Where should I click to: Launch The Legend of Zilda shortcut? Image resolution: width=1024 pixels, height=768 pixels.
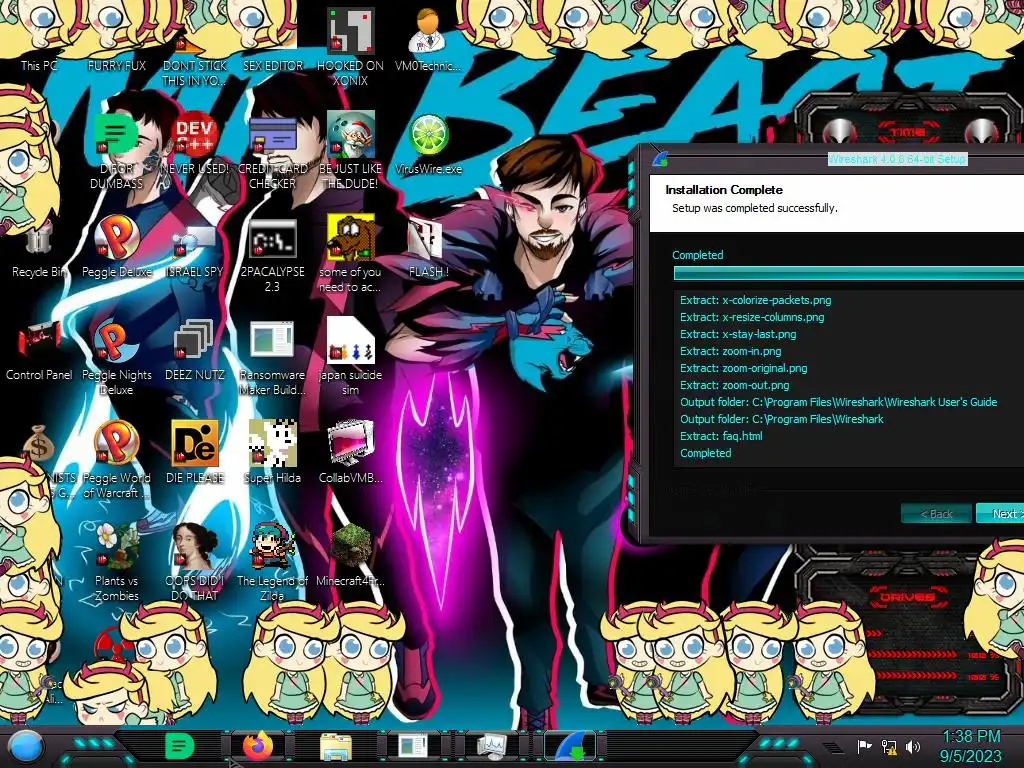[272, 546]
